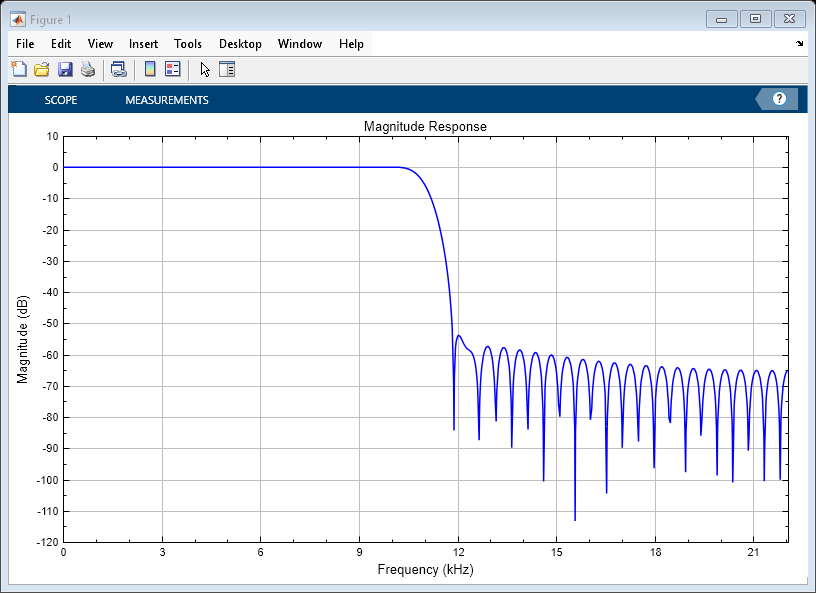The height and width of the screenshot is (593, 816).
Task: Click the Print Figure printer icon
Action: (x=88, y=69)
